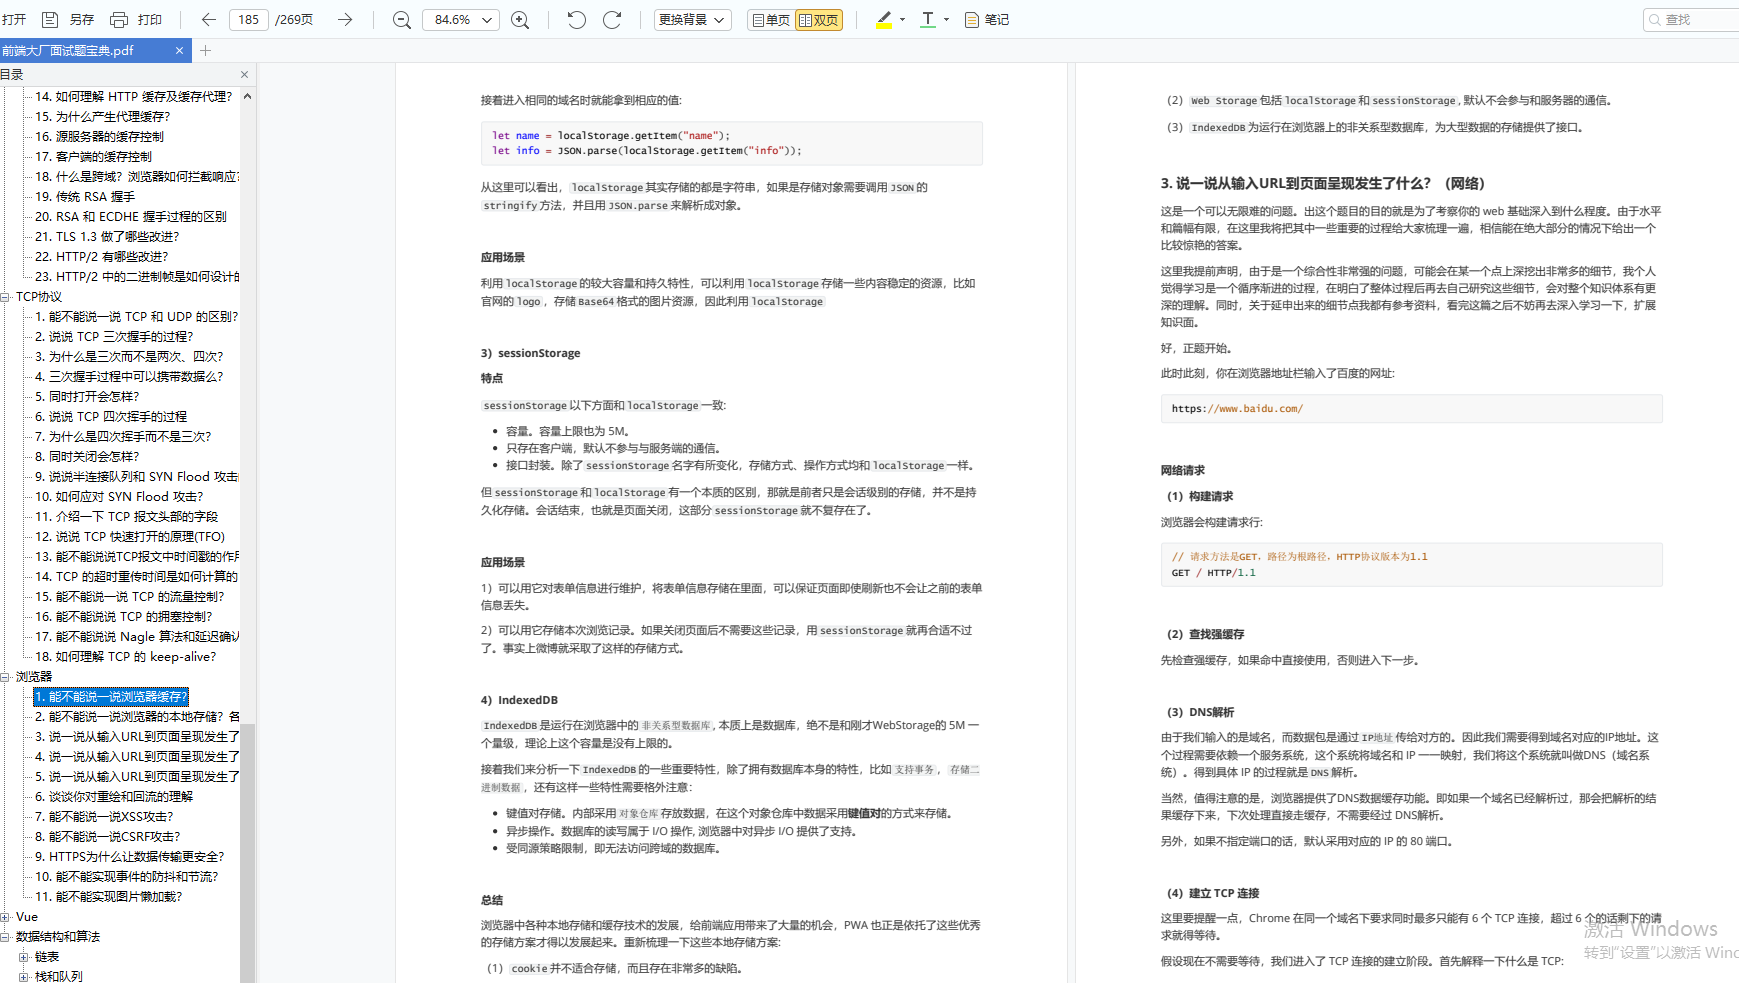Click the https://www.baidu.com/ URL text
This screenshot has width=1739, height=983.
coord(1237,408)
